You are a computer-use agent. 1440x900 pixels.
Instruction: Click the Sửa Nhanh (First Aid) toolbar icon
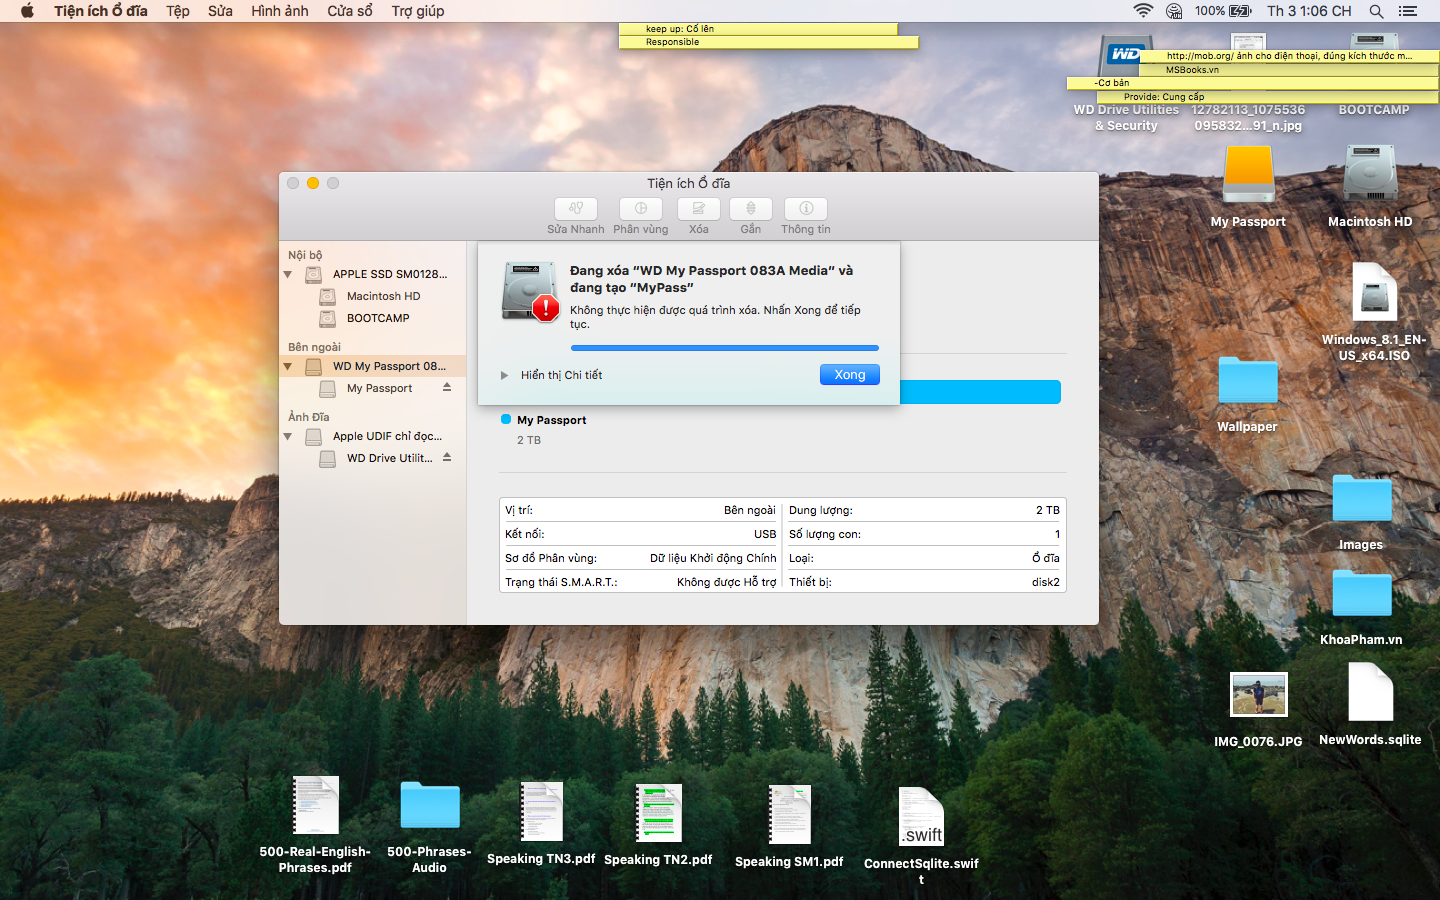tap(576, 208)
